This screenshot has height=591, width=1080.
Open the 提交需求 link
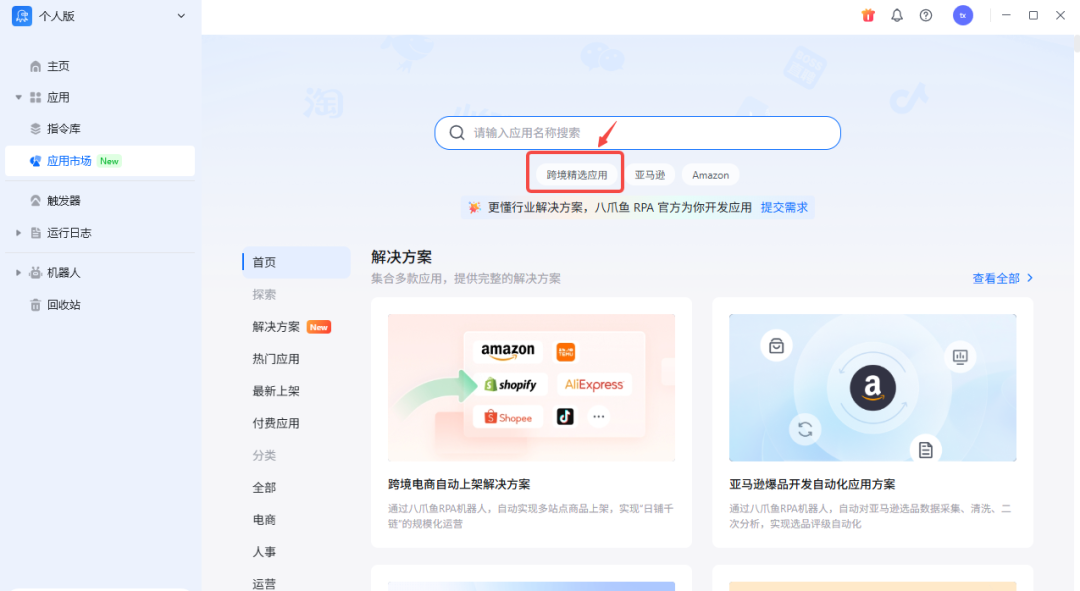pos(784,207)
